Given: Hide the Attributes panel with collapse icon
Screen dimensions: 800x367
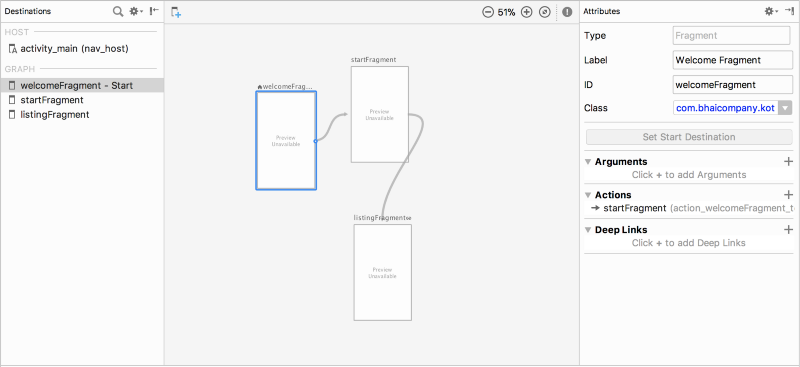Looking at the screenshot, I should pos(789,11).
